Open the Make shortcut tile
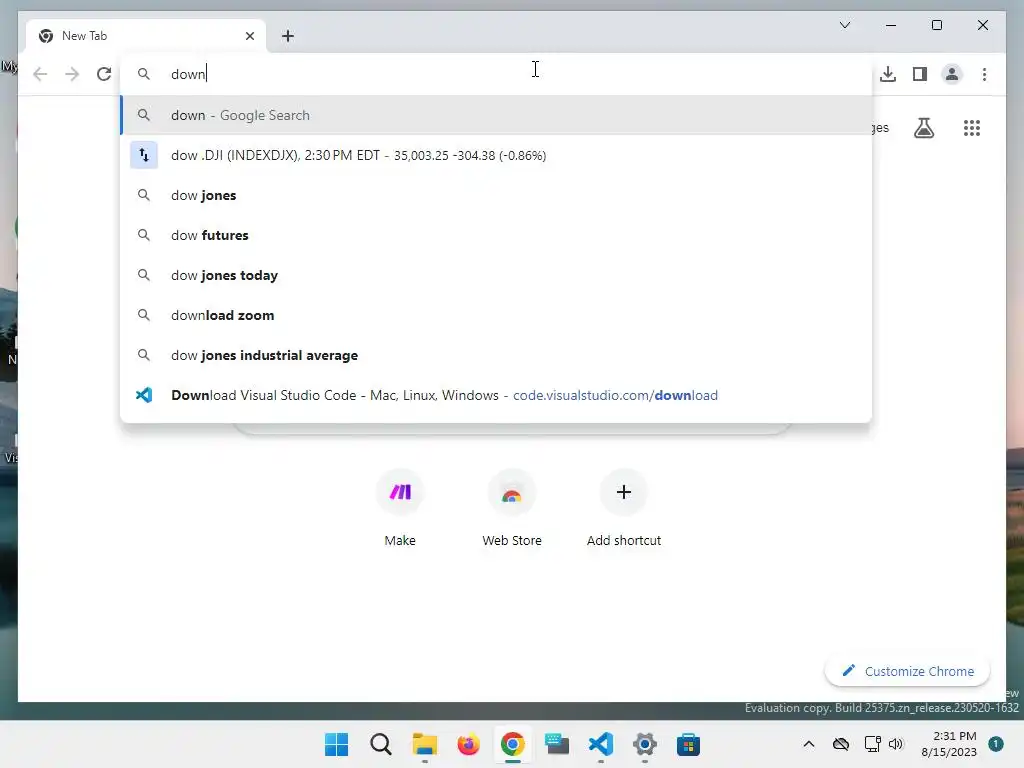This screenshot has width=1024, height=768. [x=400, y=508]
